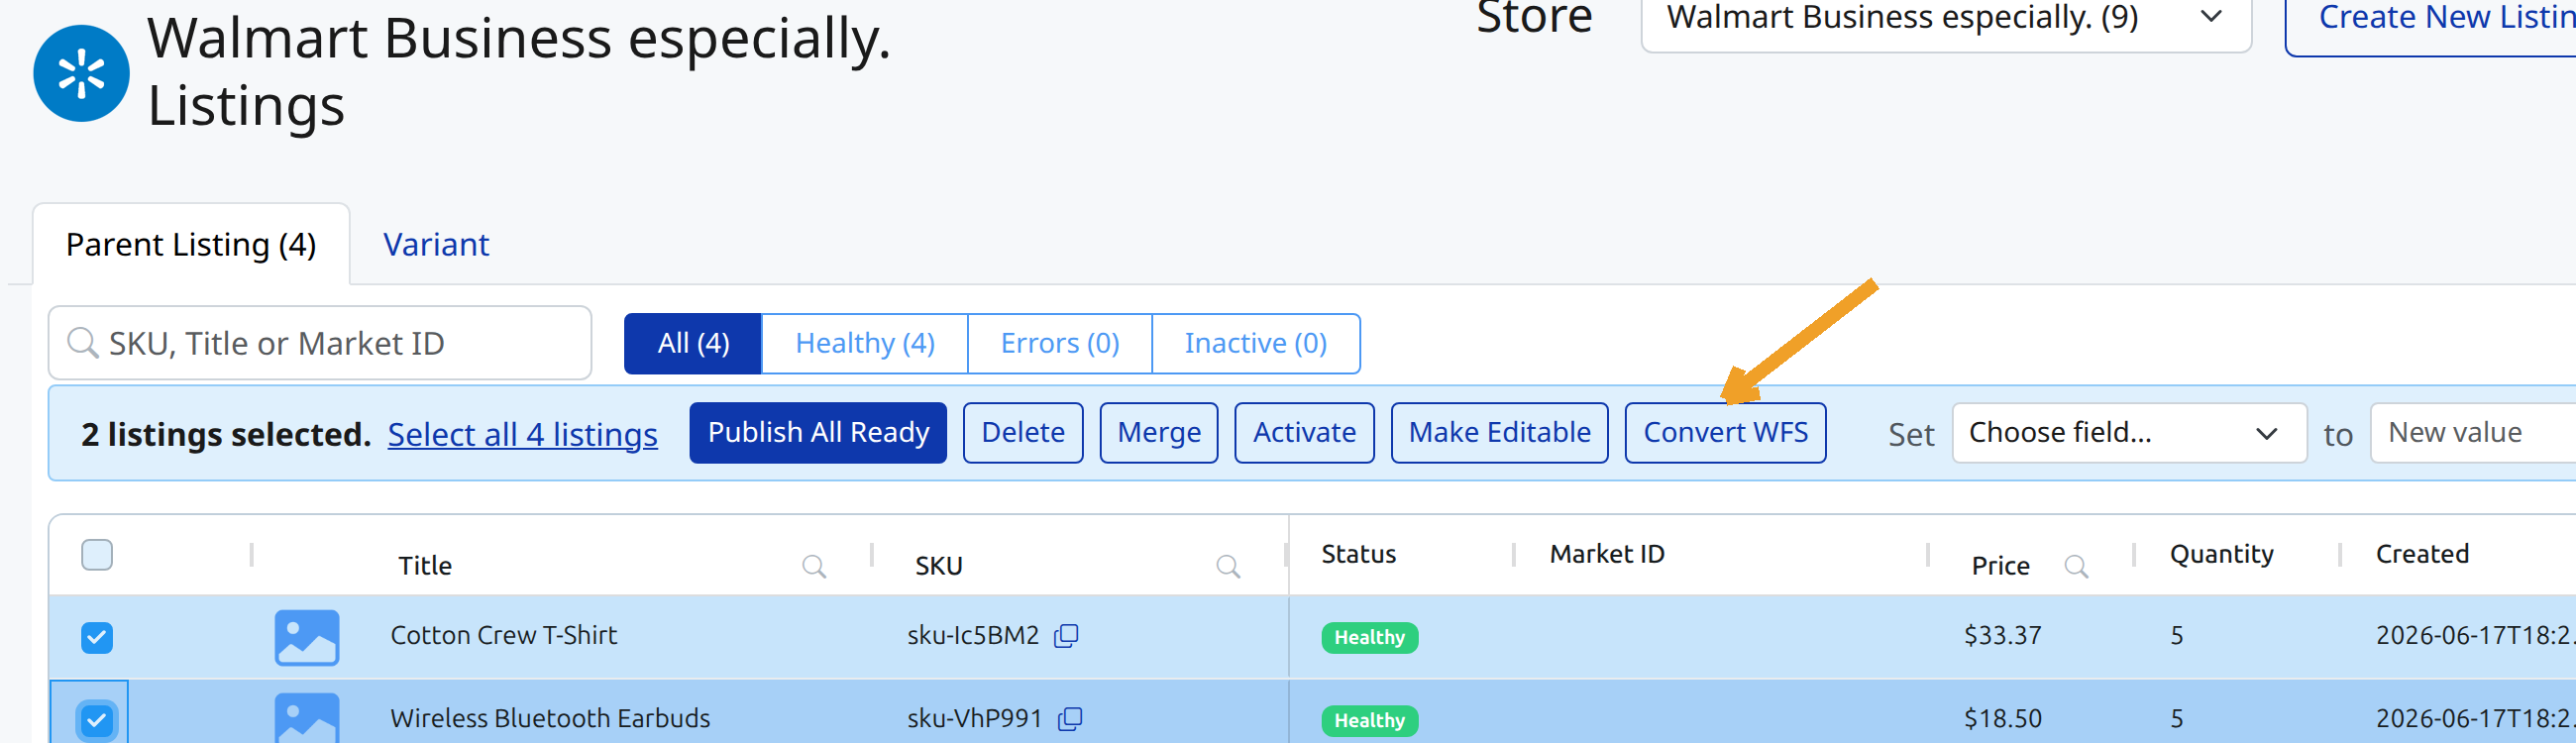
Task: Click the Select all 4 listings link
Action: (x=522, y=434)
